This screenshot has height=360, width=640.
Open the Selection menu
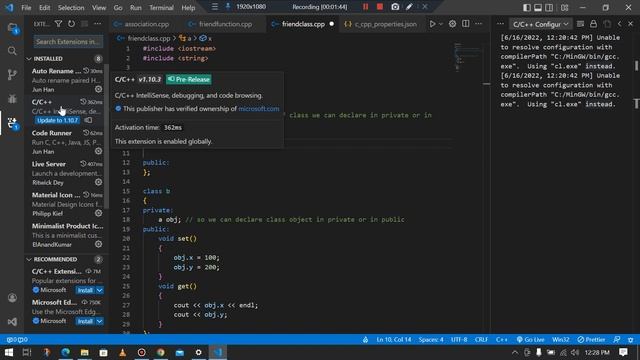tap(71, 7)
